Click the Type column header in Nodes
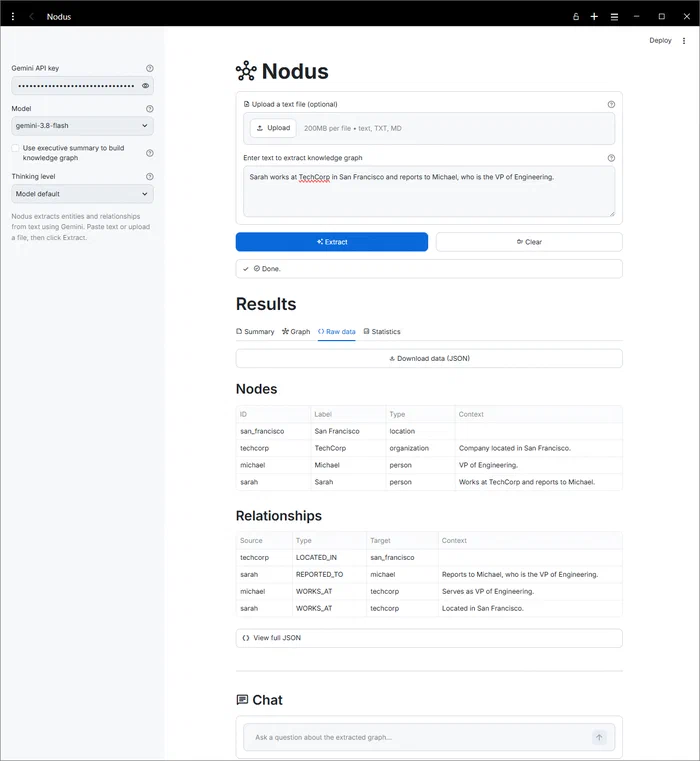 (x=420, y=414)
